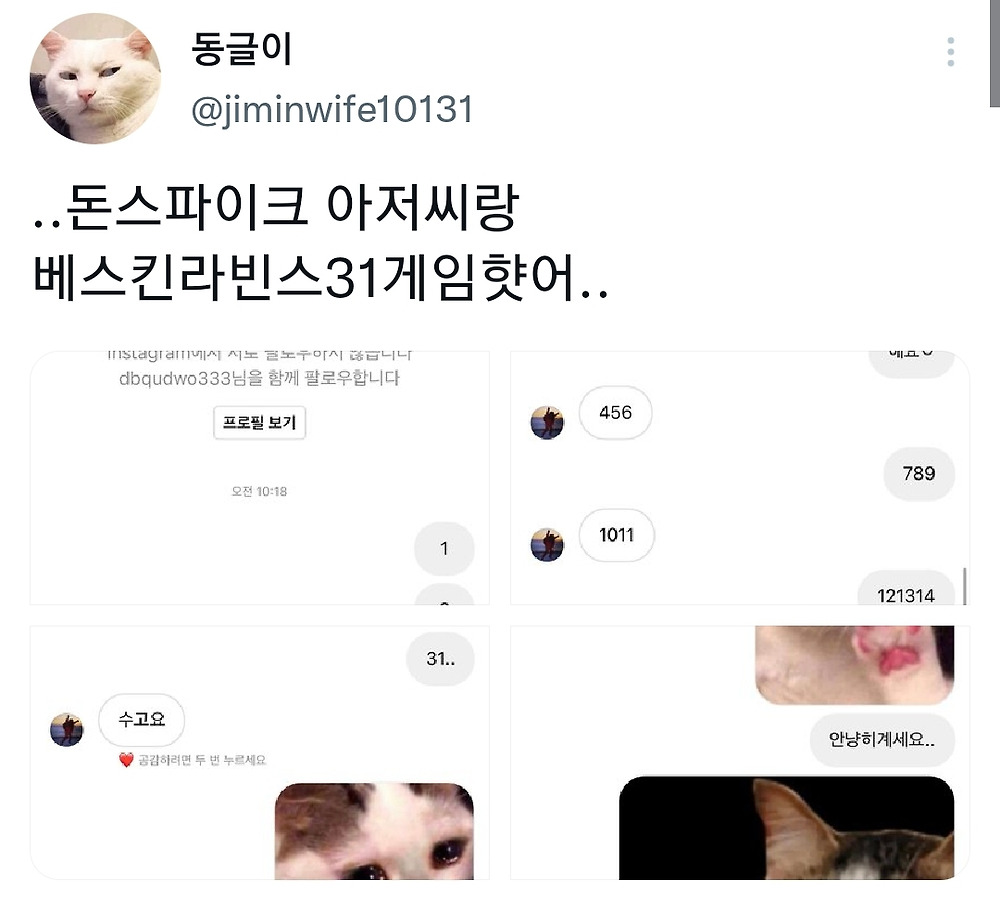1000x906 pixels.
Task: Open the white cat profile avatar
Action: tap(95, 79)
